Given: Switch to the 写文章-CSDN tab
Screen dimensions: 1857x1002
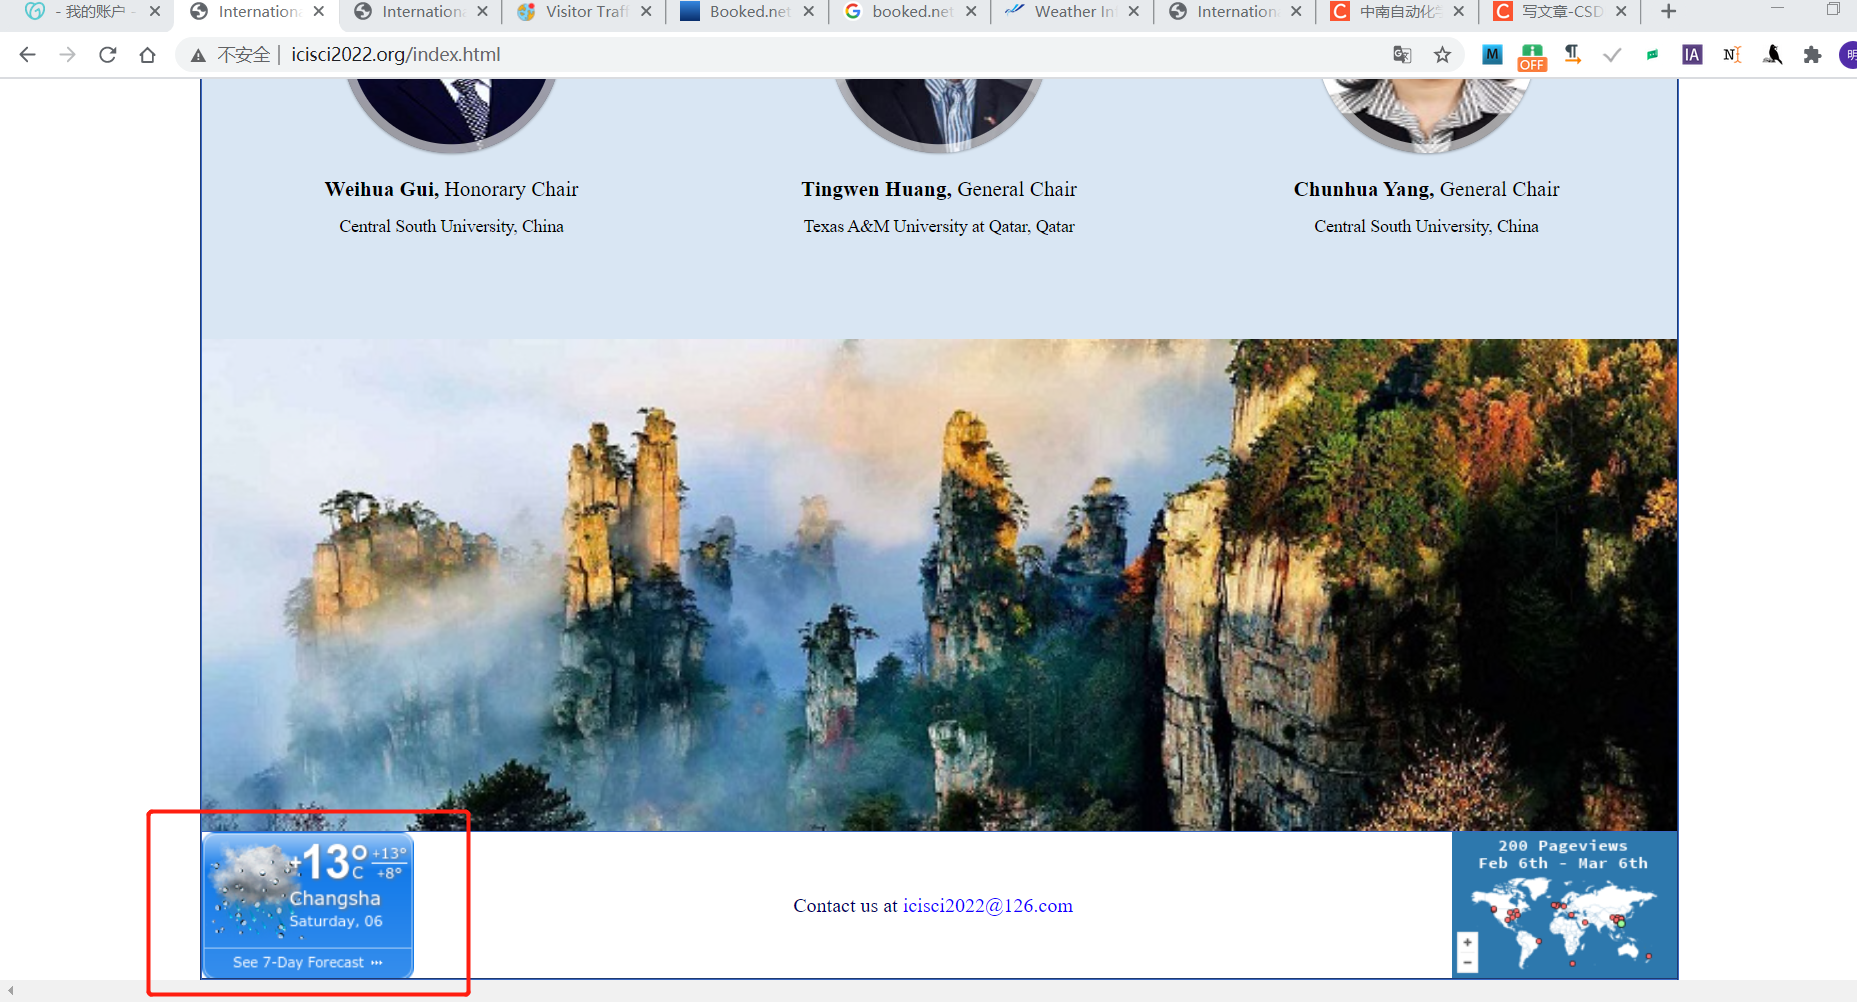Looking at the screenshot, I should 1559,11.
